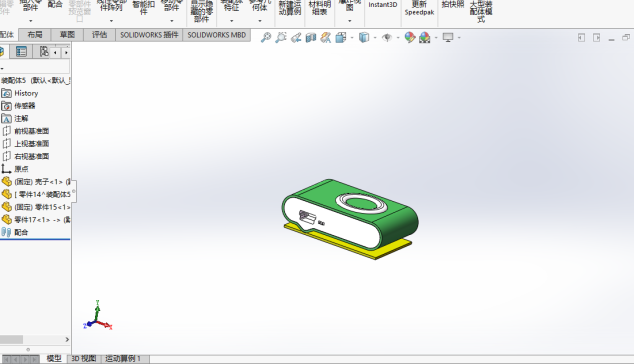Click the collapse left panel icon at top right
This screenshot has width=634, height=364.
point(581,38)
